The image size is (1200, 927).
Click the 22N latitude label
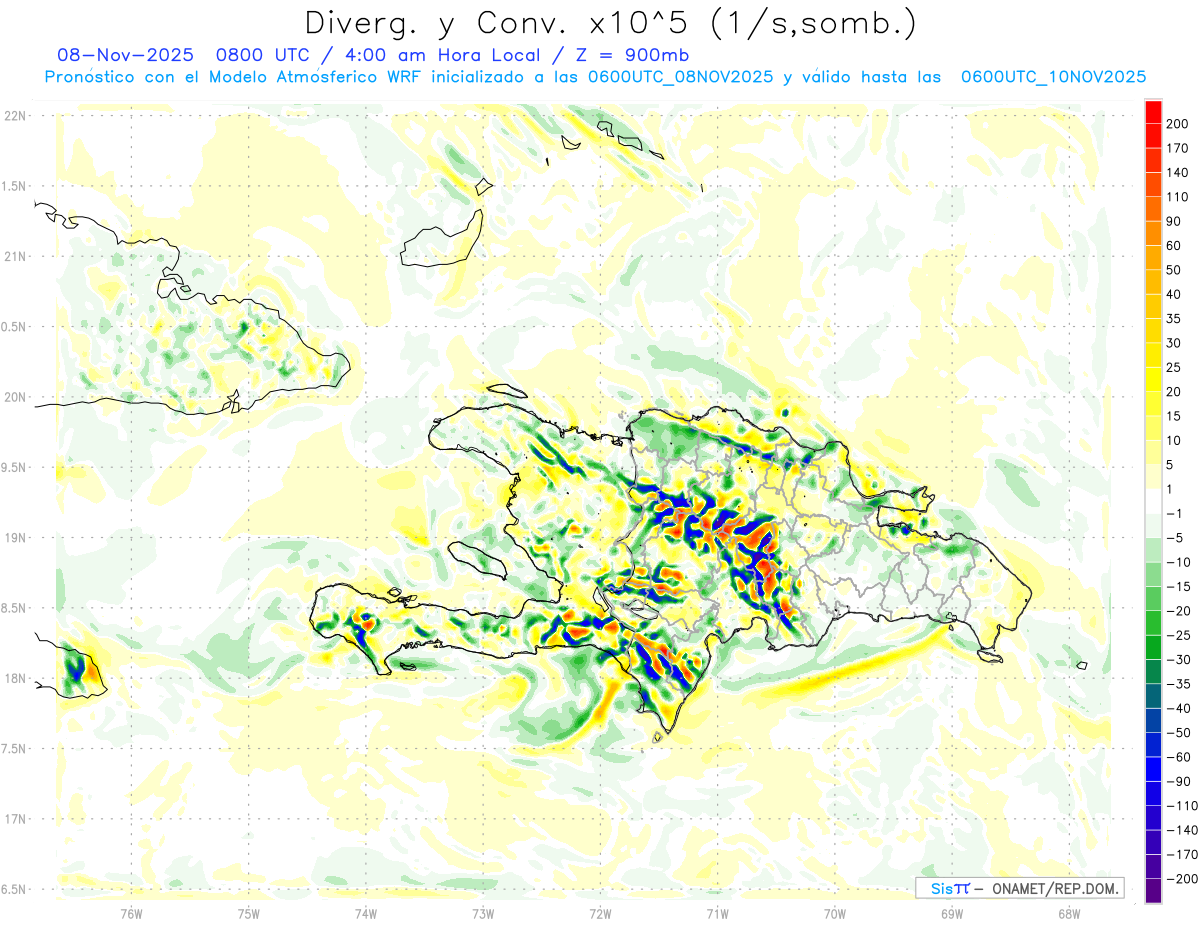click(x=14, y=116)
